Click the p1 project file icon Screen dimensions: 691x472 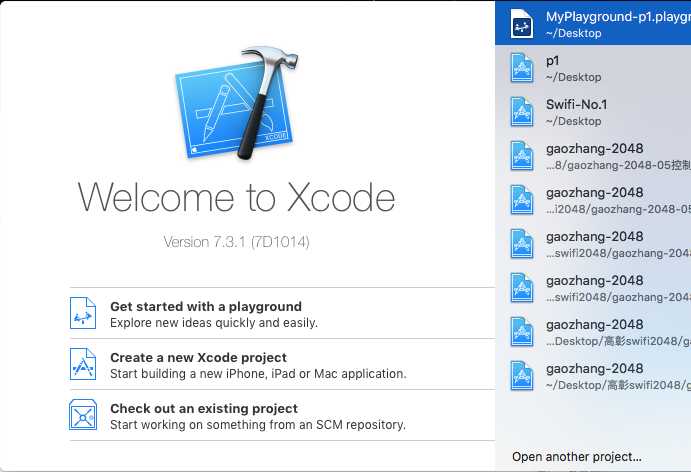(522, 68)
